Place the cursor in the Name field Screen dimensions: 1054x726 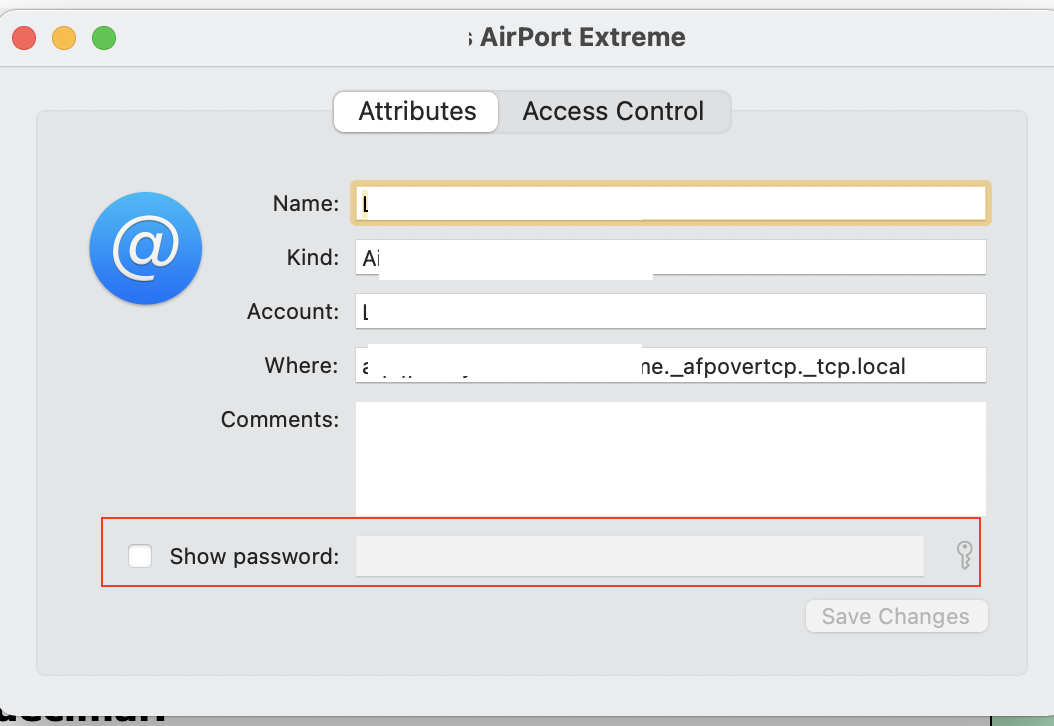(x=670, y=202)
